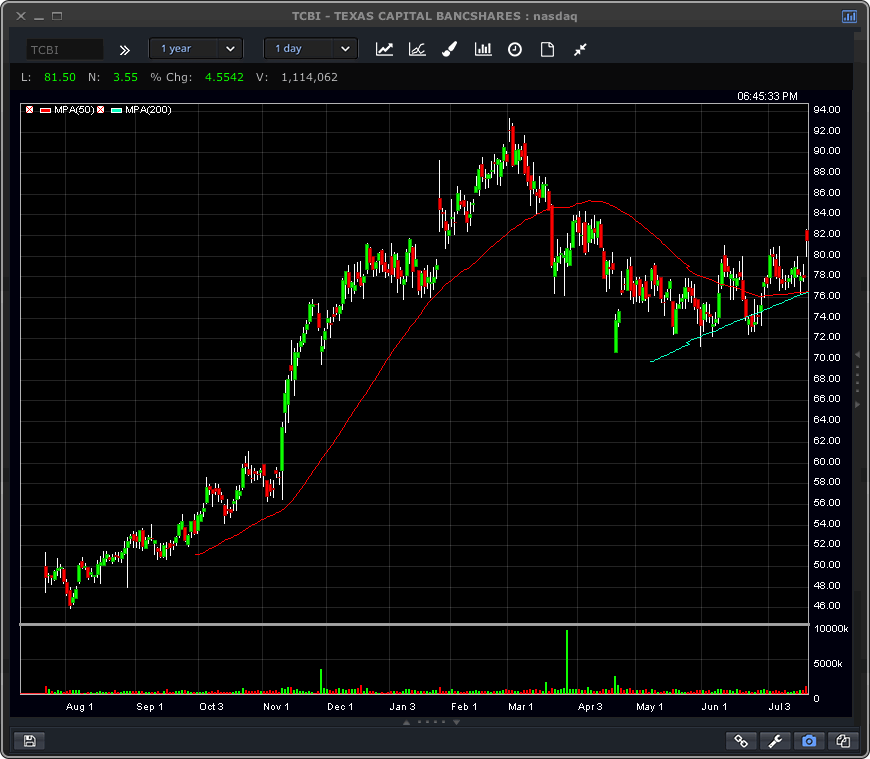Screen dimensions: 870x759
Task: Click the blank page template icon
Action: point(547,49)
